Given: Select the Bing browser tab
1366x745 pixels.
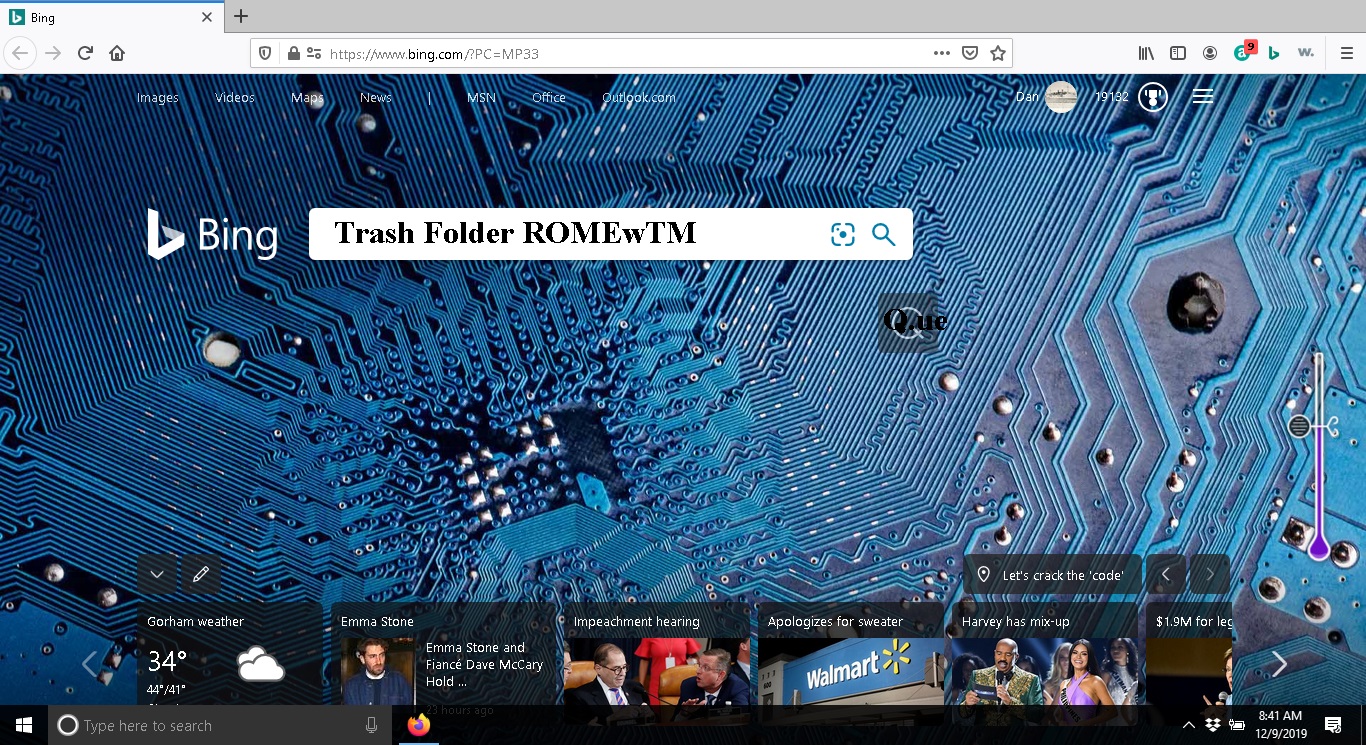Looking at the screenshot, I should tap(111, 17).
